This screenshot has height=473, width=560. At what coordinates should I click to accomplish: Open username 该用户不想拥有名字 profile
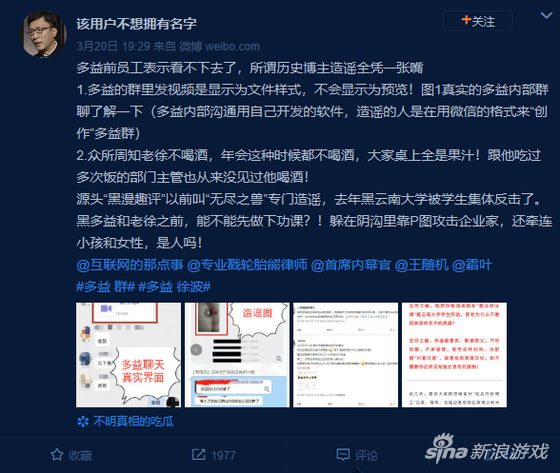[x=136, y=24]
